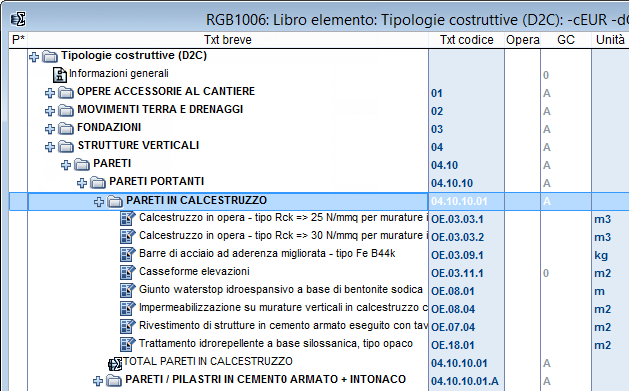This screenshot has width=629, height=391.
Task: Click the folder icon of OPERE ACCESSORIE AL CANTIERE
Action: [x=66, y=93]
